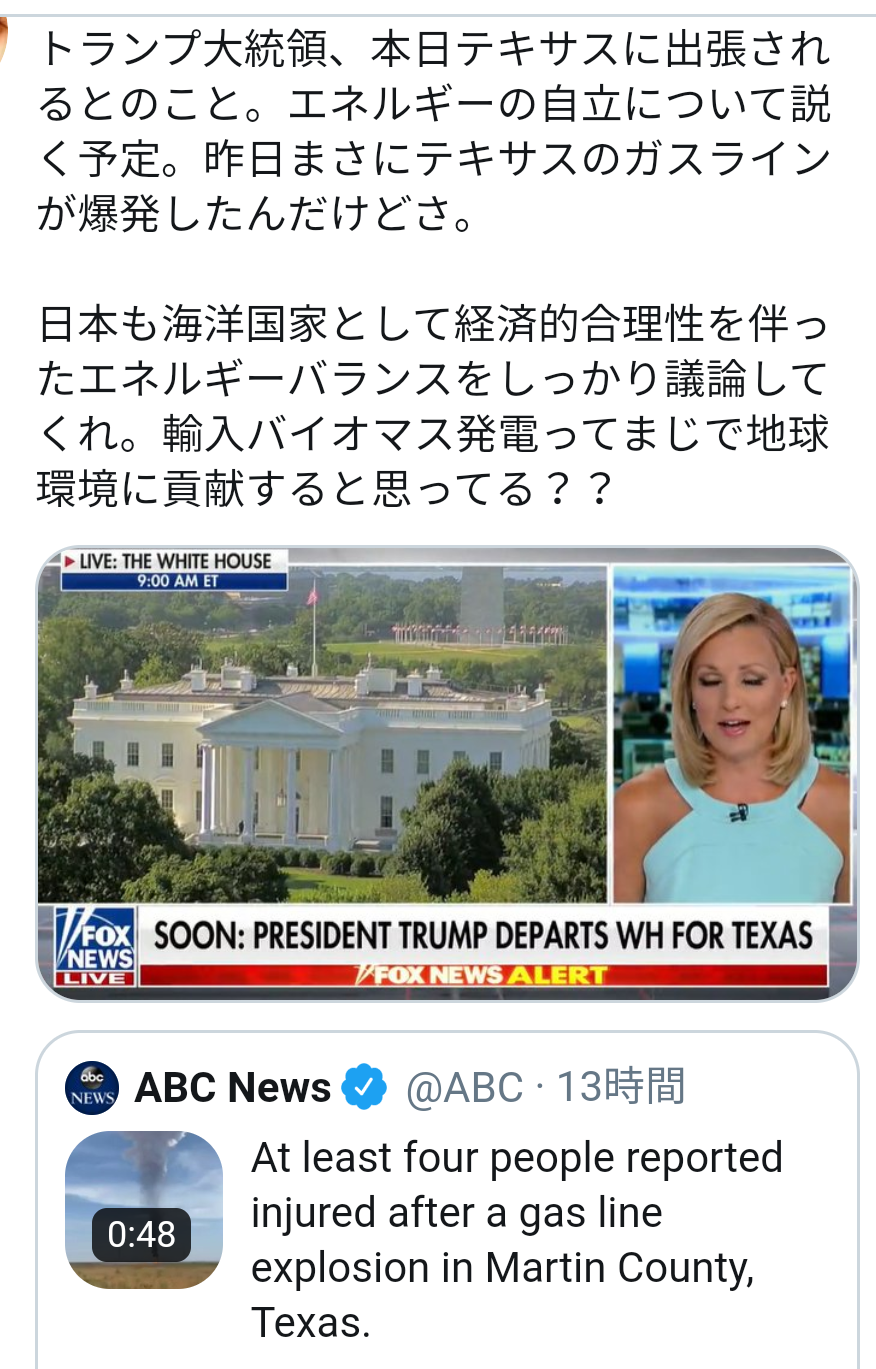Open quoted tweet text about Martin County explosion

point(516,1240)
